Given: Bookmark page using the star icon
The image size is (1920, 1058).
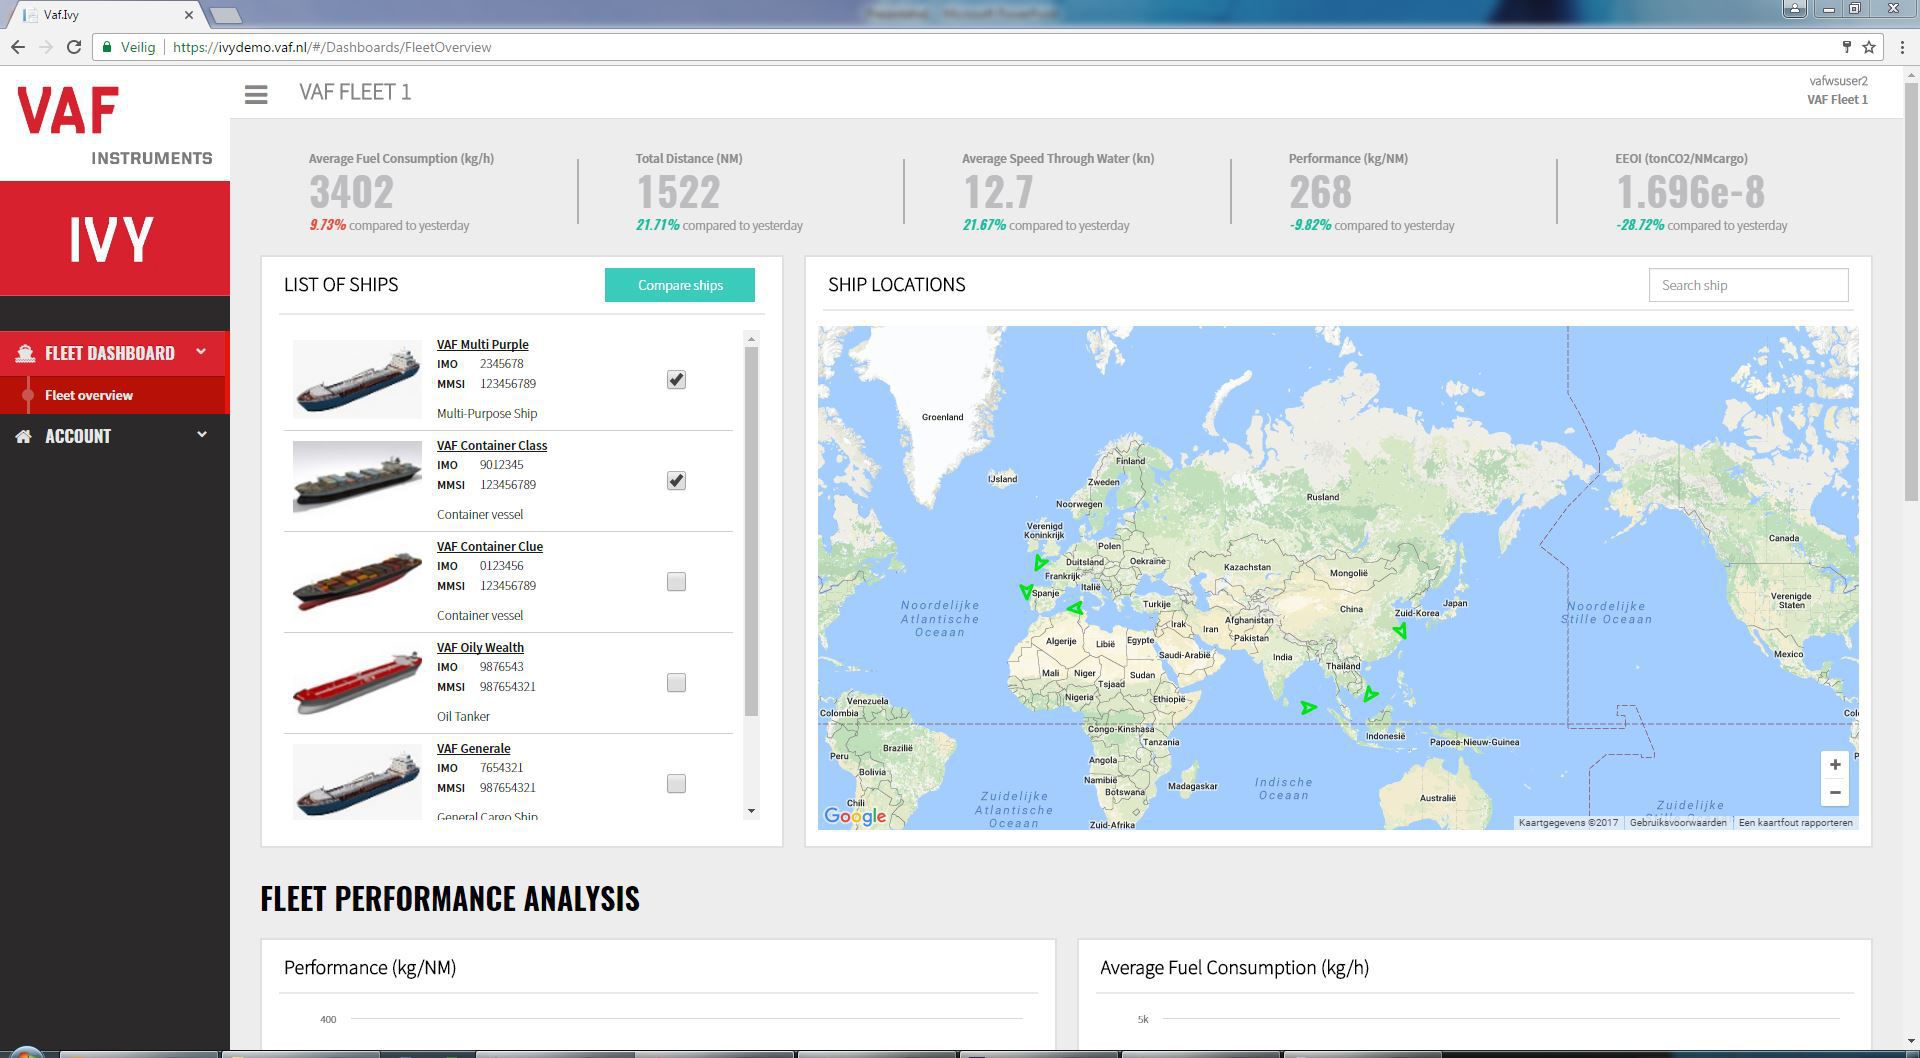Looking at the screenshot, I should tap(1868, 47).
